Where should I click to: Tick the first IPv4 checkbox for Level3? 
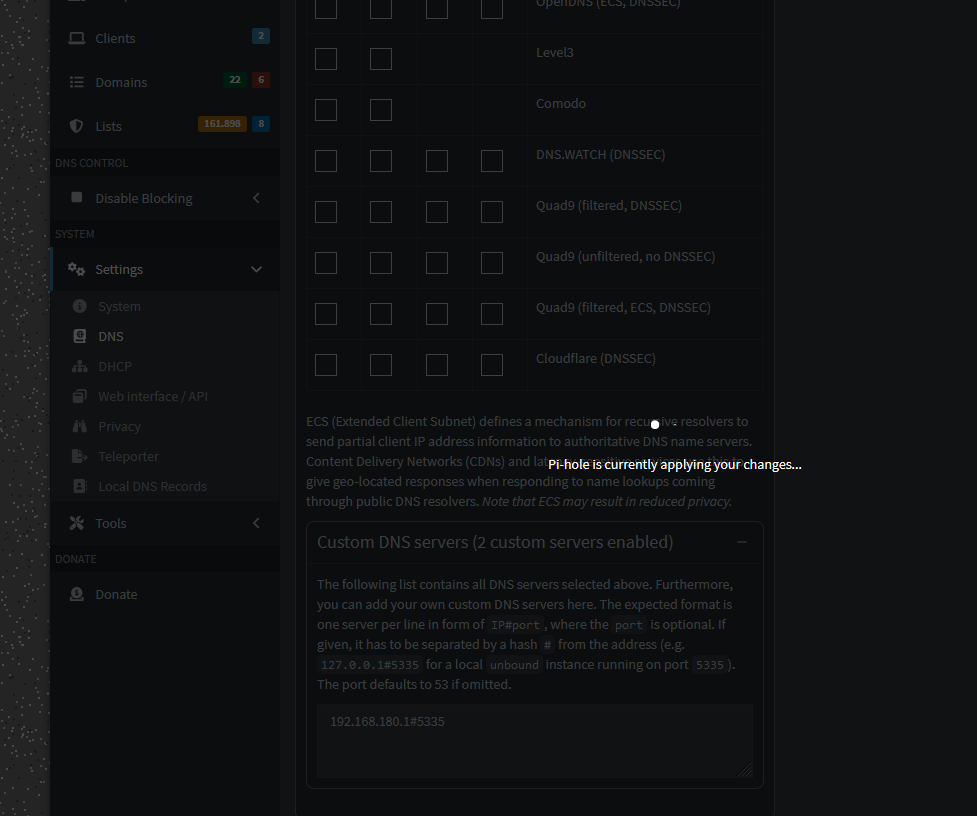point(326,59)
